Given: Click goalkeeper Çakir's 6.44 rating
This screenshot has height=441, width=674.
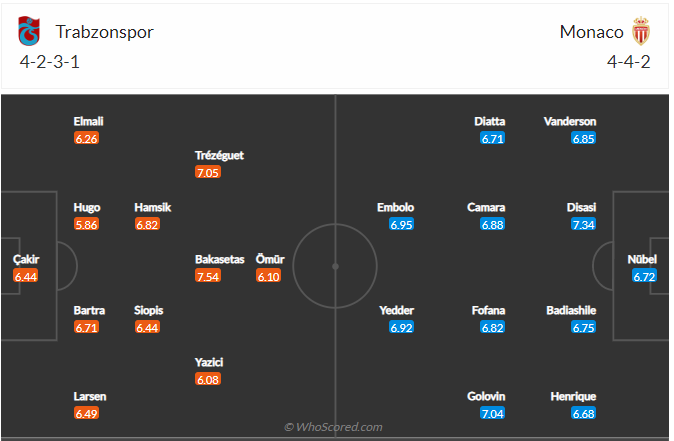Looking at the screenshot, I should pyautogui.click(x=26, y=275).
